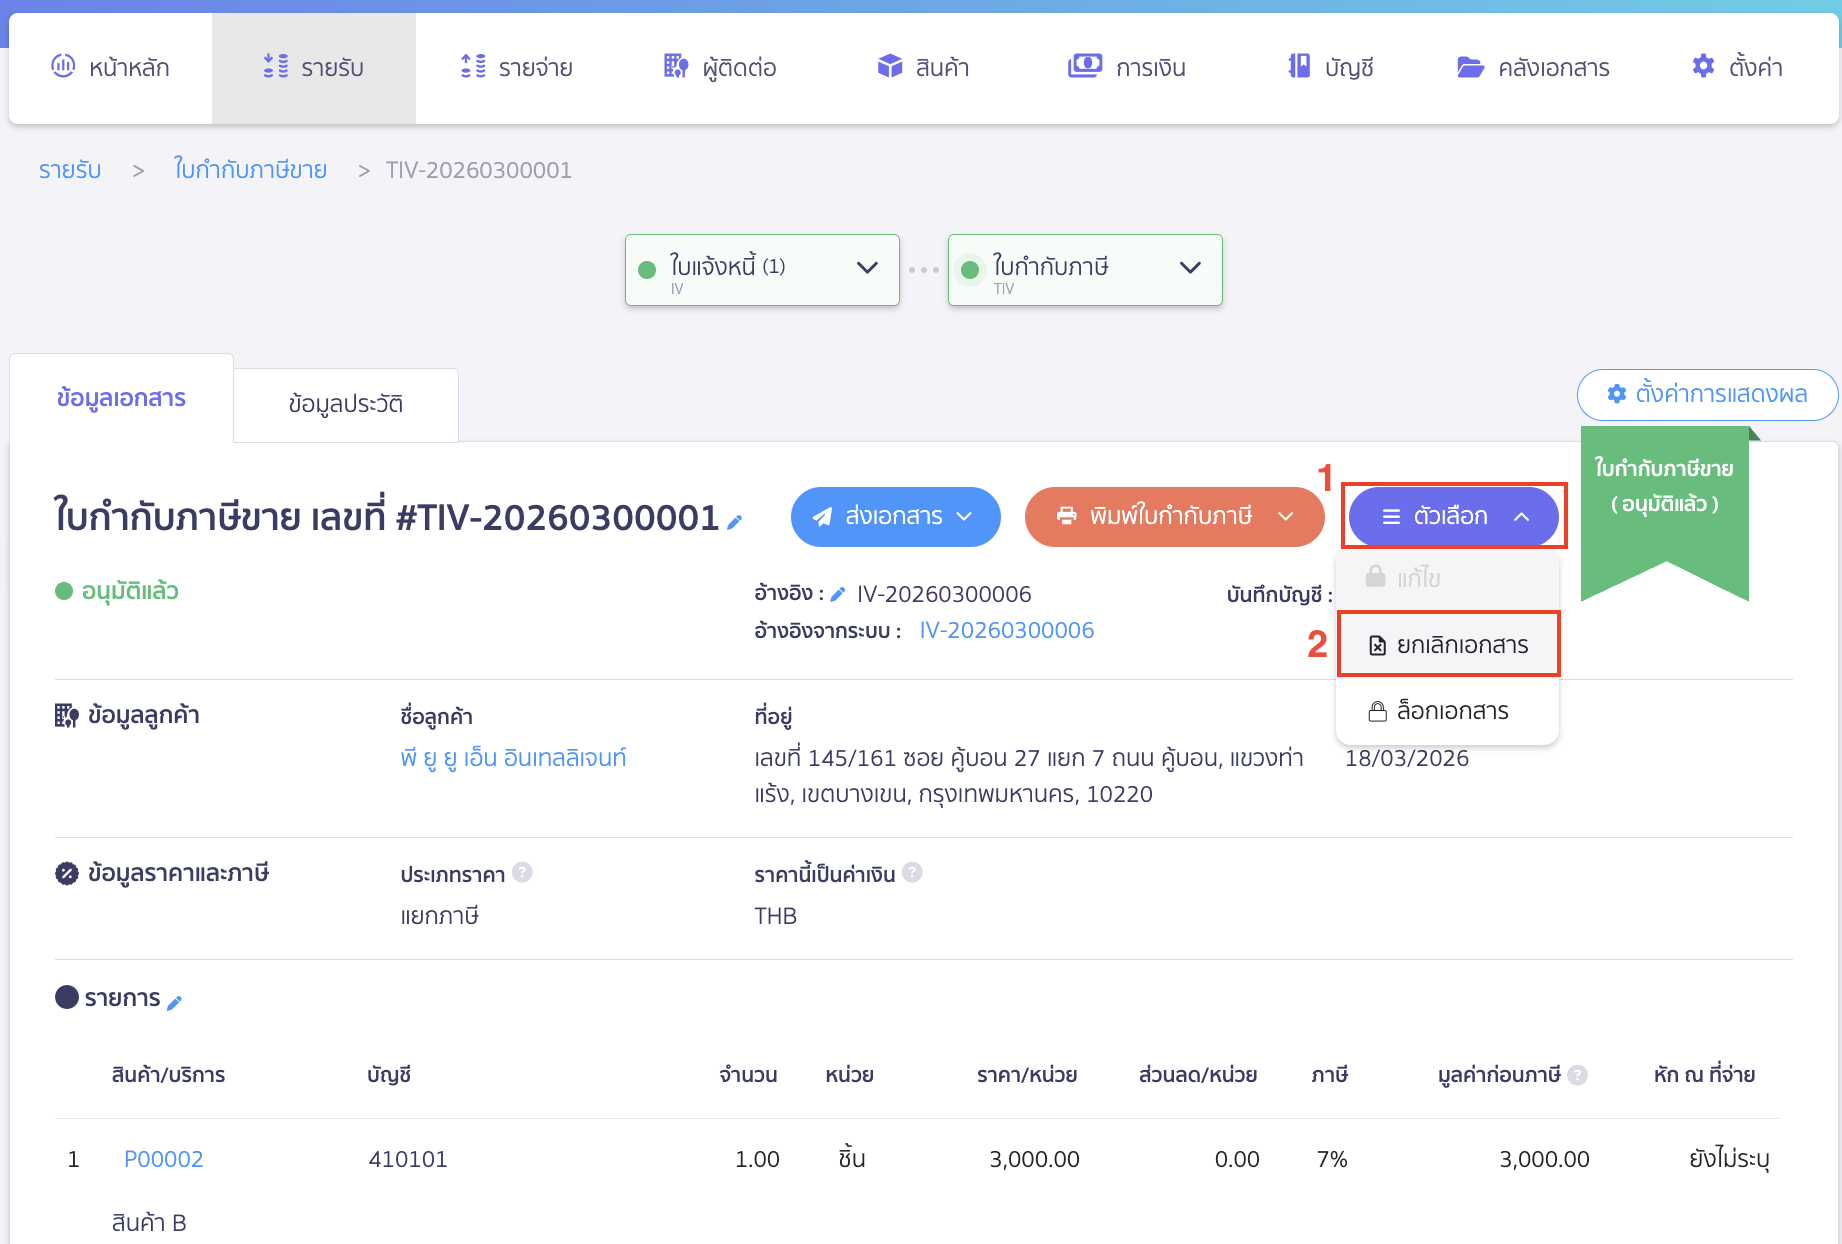Open customer link พี ยู ยู เอ็น อินเทลลิเจนท์
The width and height of the screenshot is (1842, 1244).
[513, 758]
